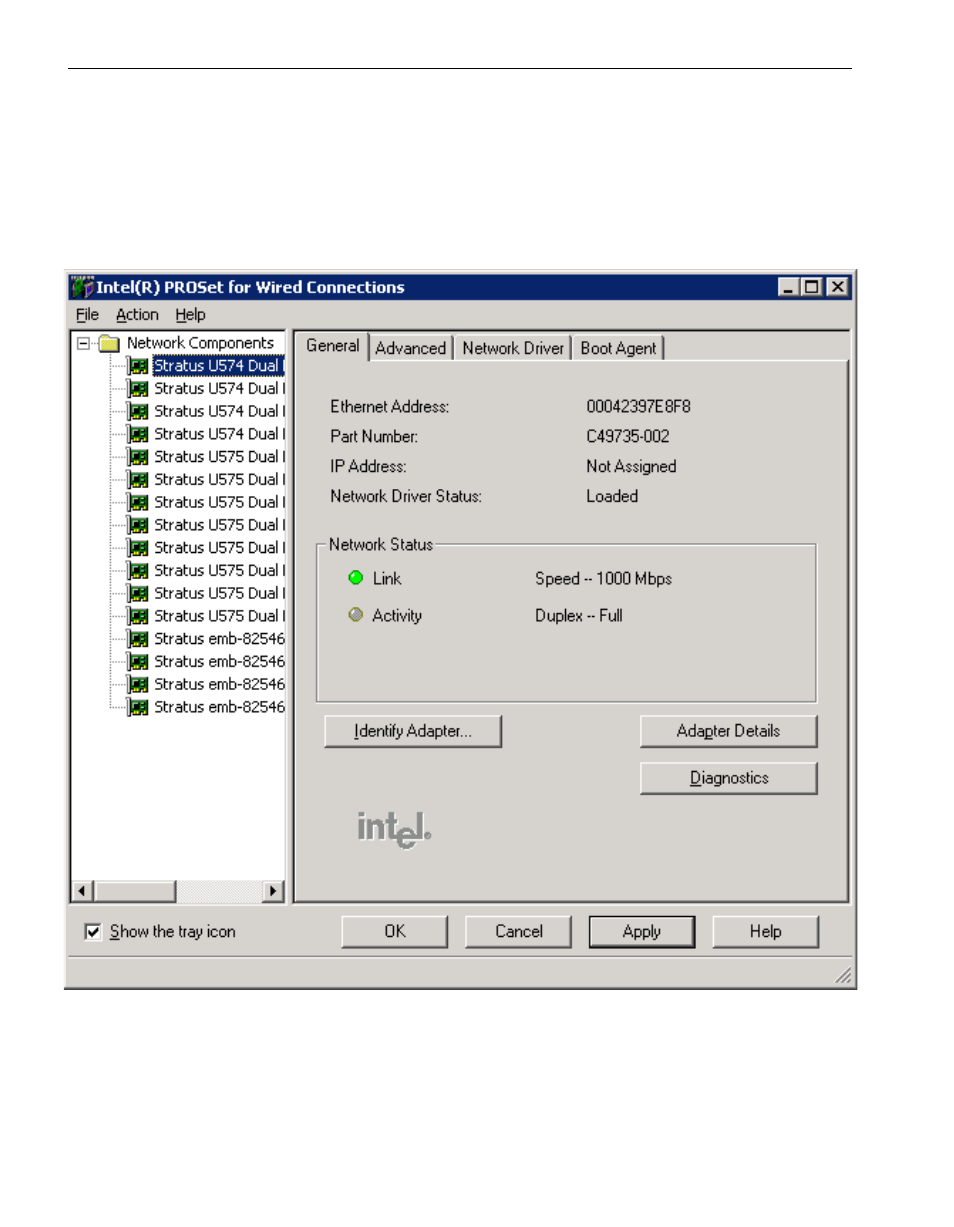Click the Network Driver Status value Loaded
Screen dimensions: 954x1227
click(x=612, y=496)
